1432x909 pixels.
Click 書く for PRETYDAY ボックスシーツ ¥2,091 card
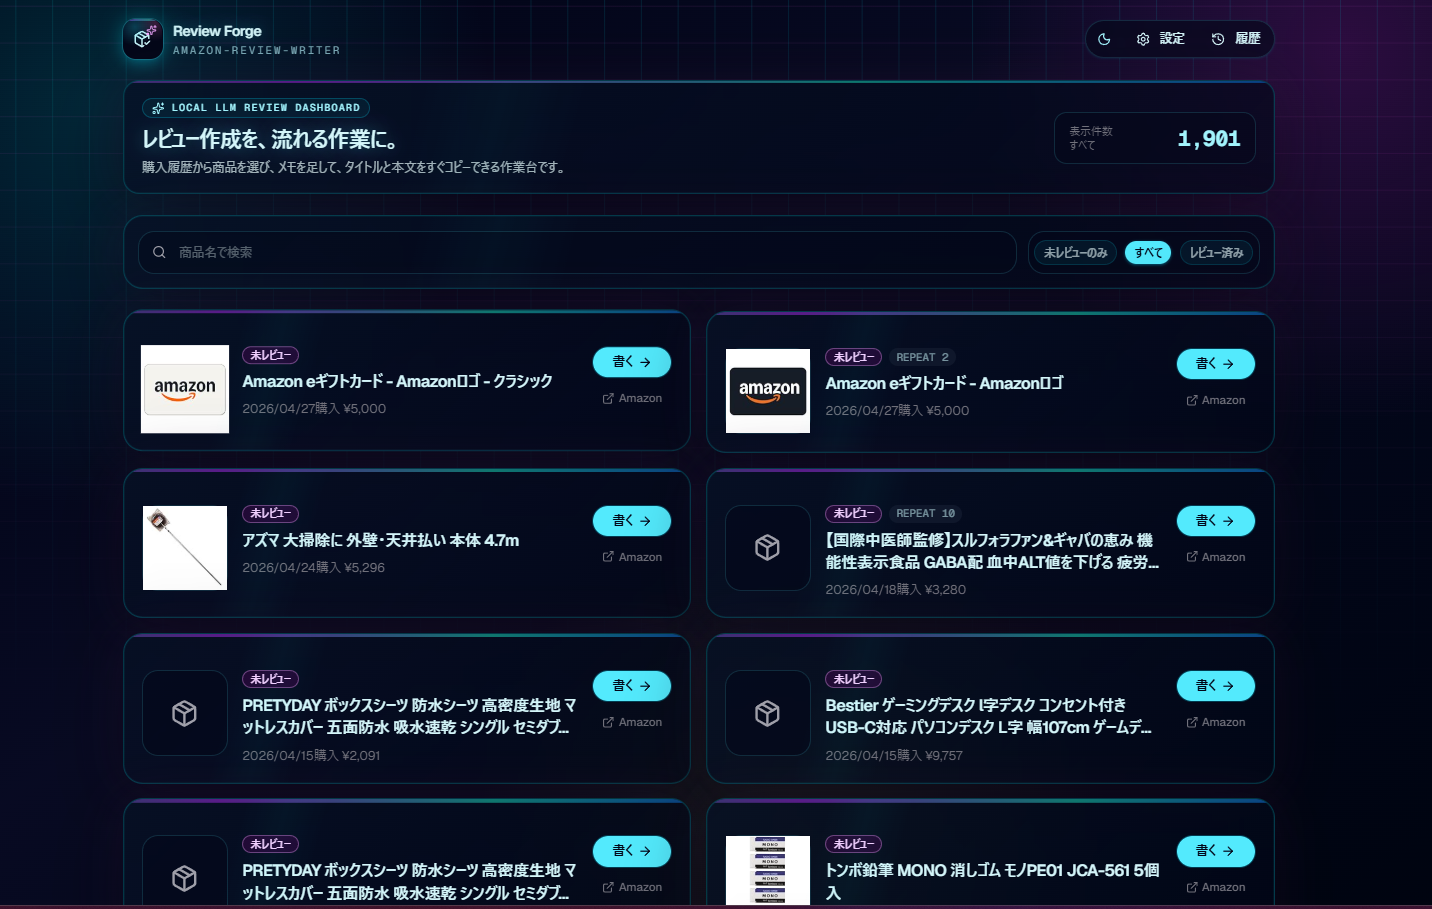click(632, 686)
